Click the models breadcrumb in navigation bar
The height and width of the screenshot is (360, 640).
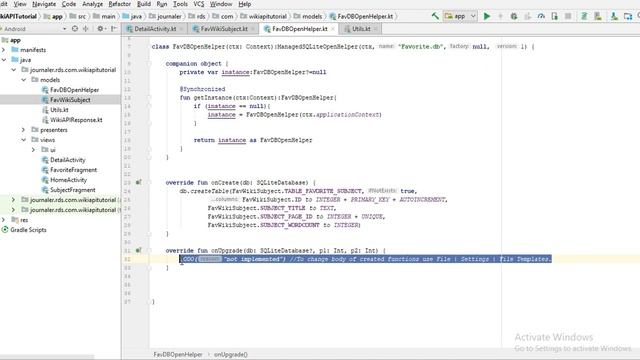(x=308, y=16)
